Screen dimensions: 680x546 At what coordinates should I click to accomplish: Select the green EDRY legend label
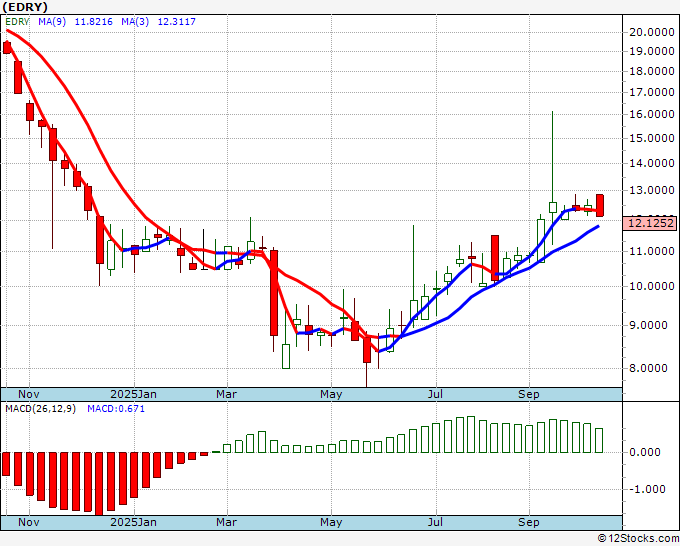coord(17,21)
